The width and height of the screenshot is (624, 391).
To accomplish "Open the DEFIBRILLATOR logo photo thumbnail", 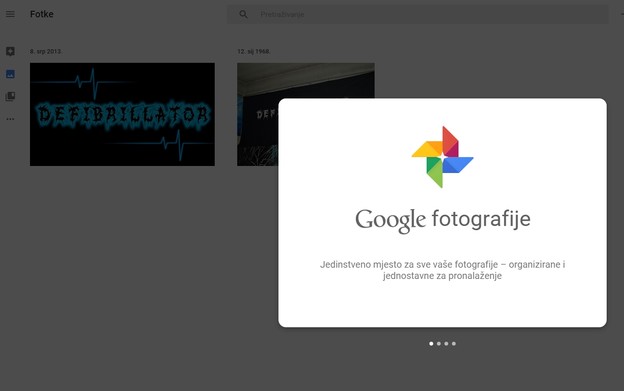I will (122, 114).
